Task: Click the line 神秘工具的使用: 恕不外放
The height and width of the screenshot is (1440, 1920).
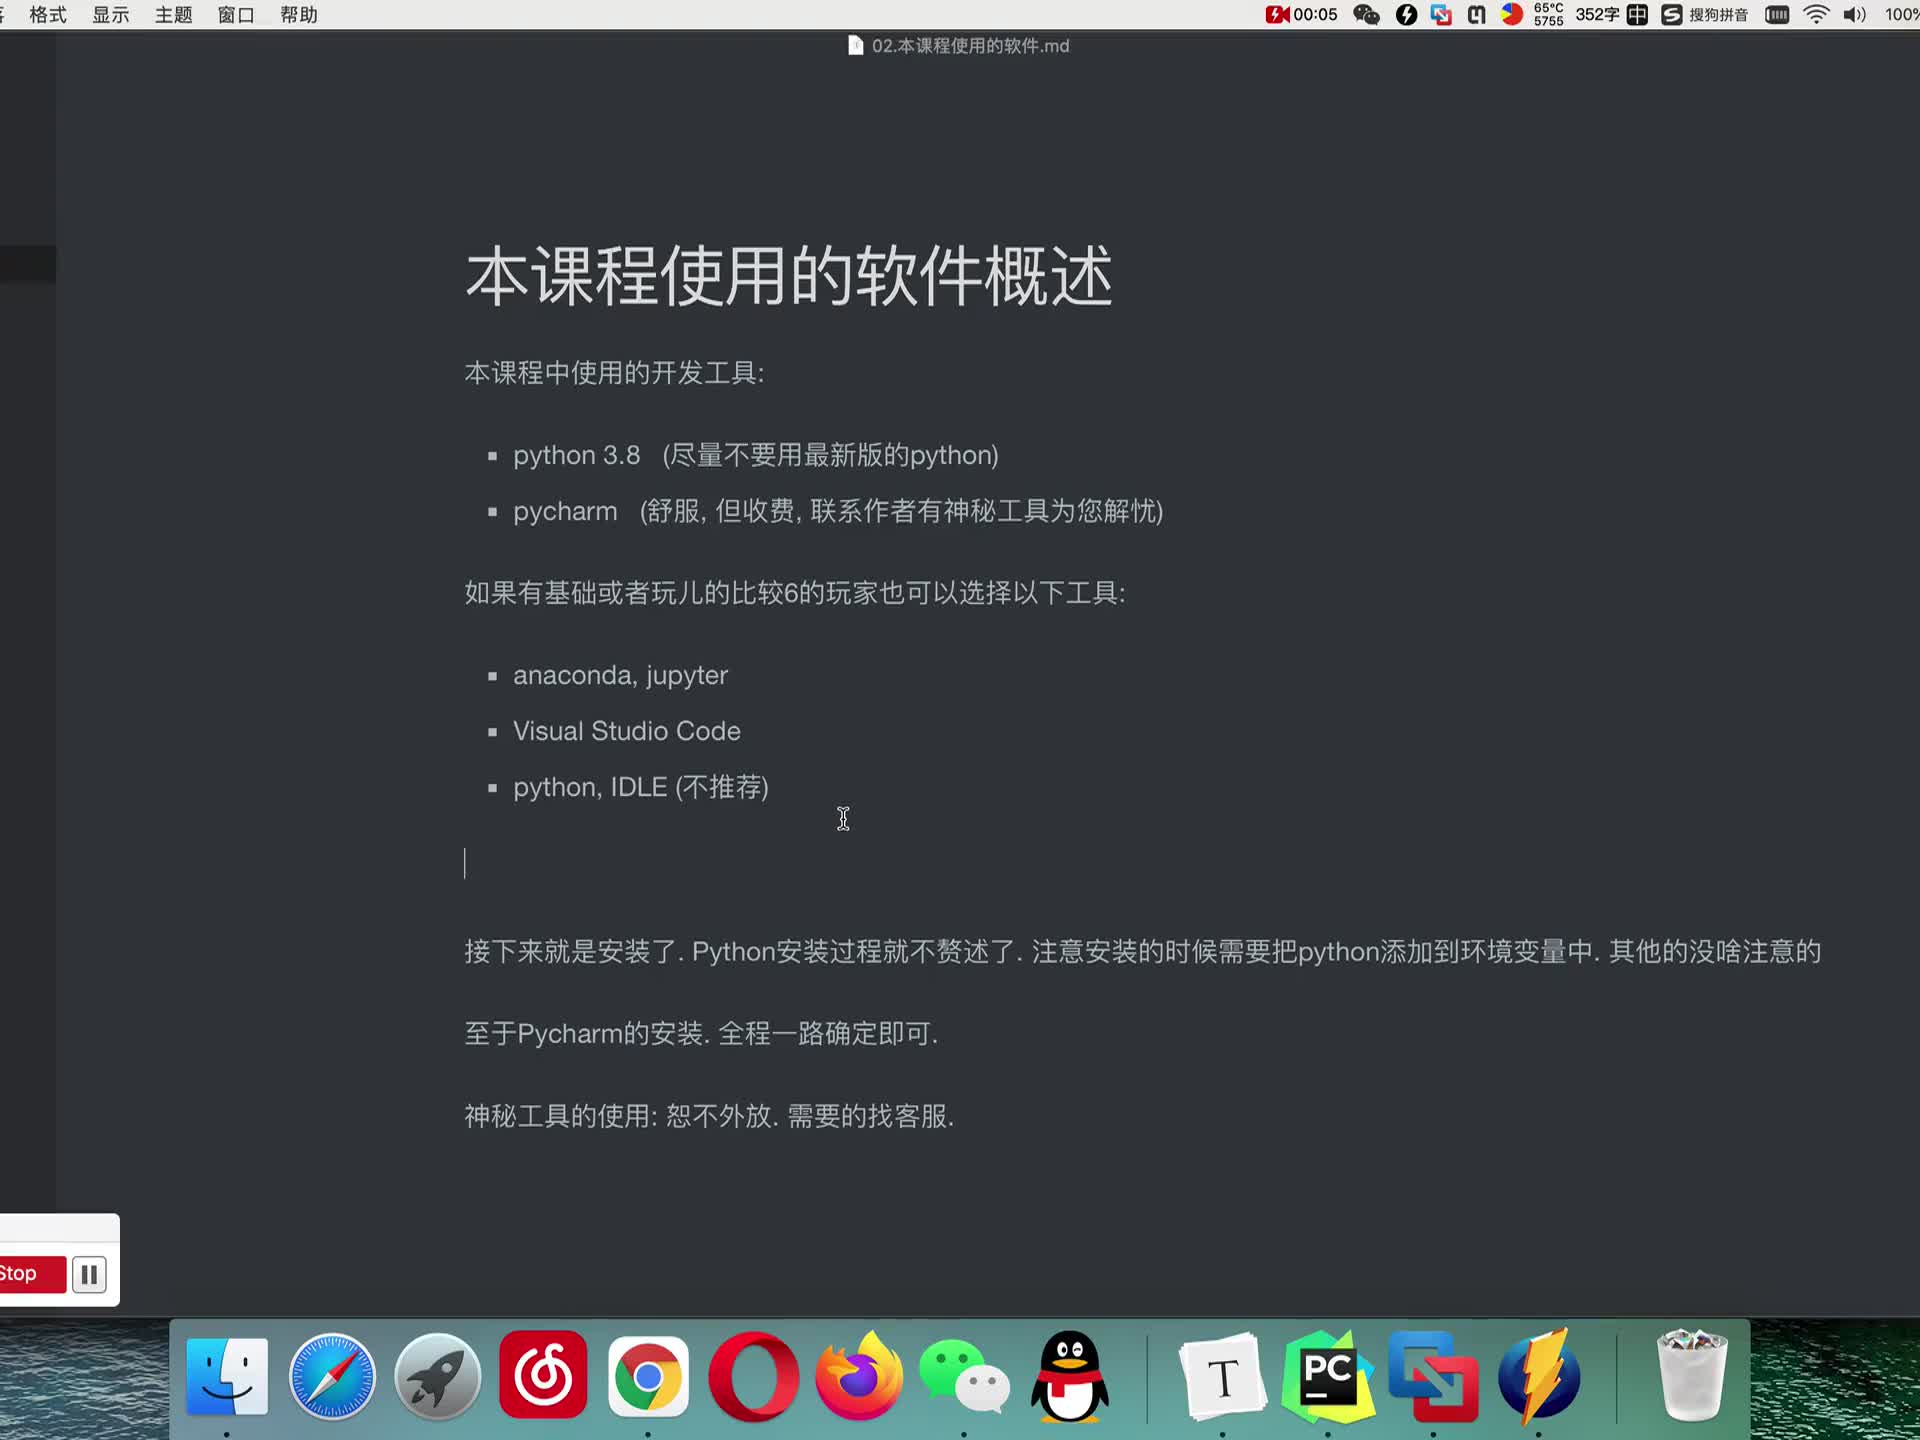Action: pyautogui.click(x=709, y=1116)
